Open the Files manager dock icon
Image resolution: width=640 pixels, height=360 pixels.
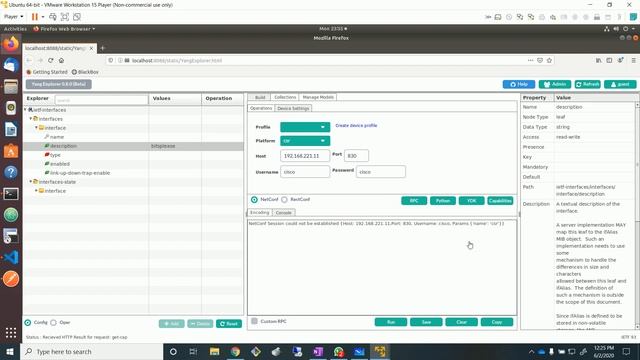click(x=11, y=87)
